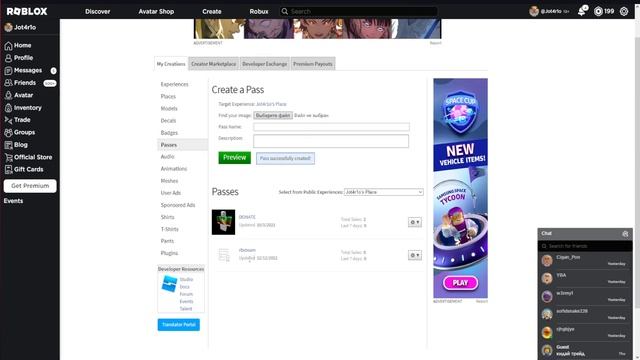This screenshot has width=640, height=360.
Task: Click the Description input field
Action: tap(331, 141)
